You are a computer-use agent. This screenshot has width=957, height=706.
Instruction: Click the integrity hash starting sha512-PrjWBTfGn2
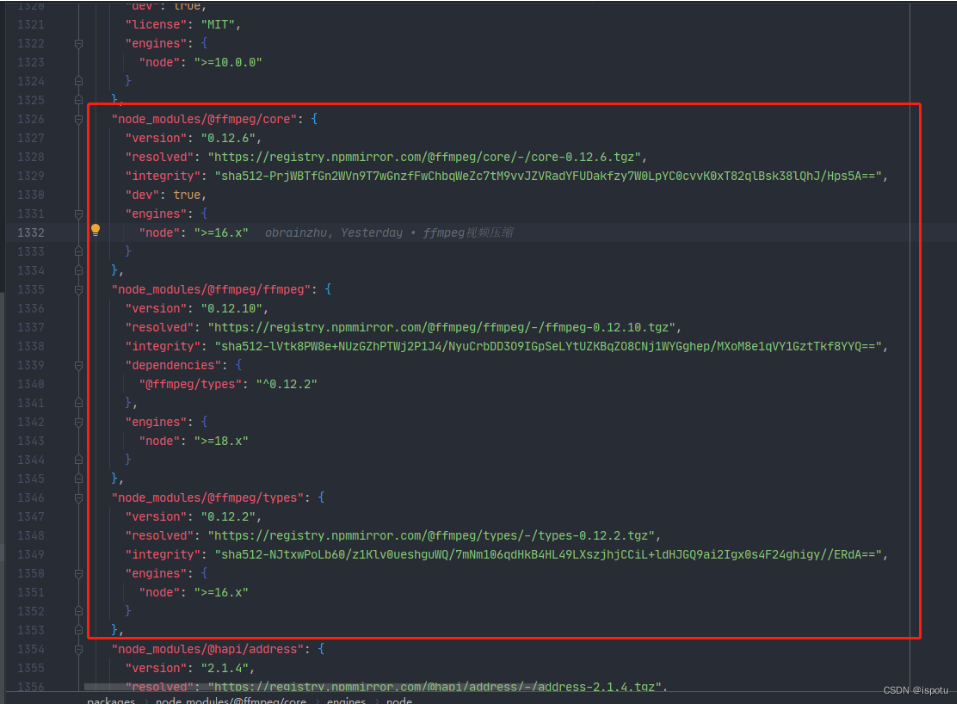pos(548,176)
